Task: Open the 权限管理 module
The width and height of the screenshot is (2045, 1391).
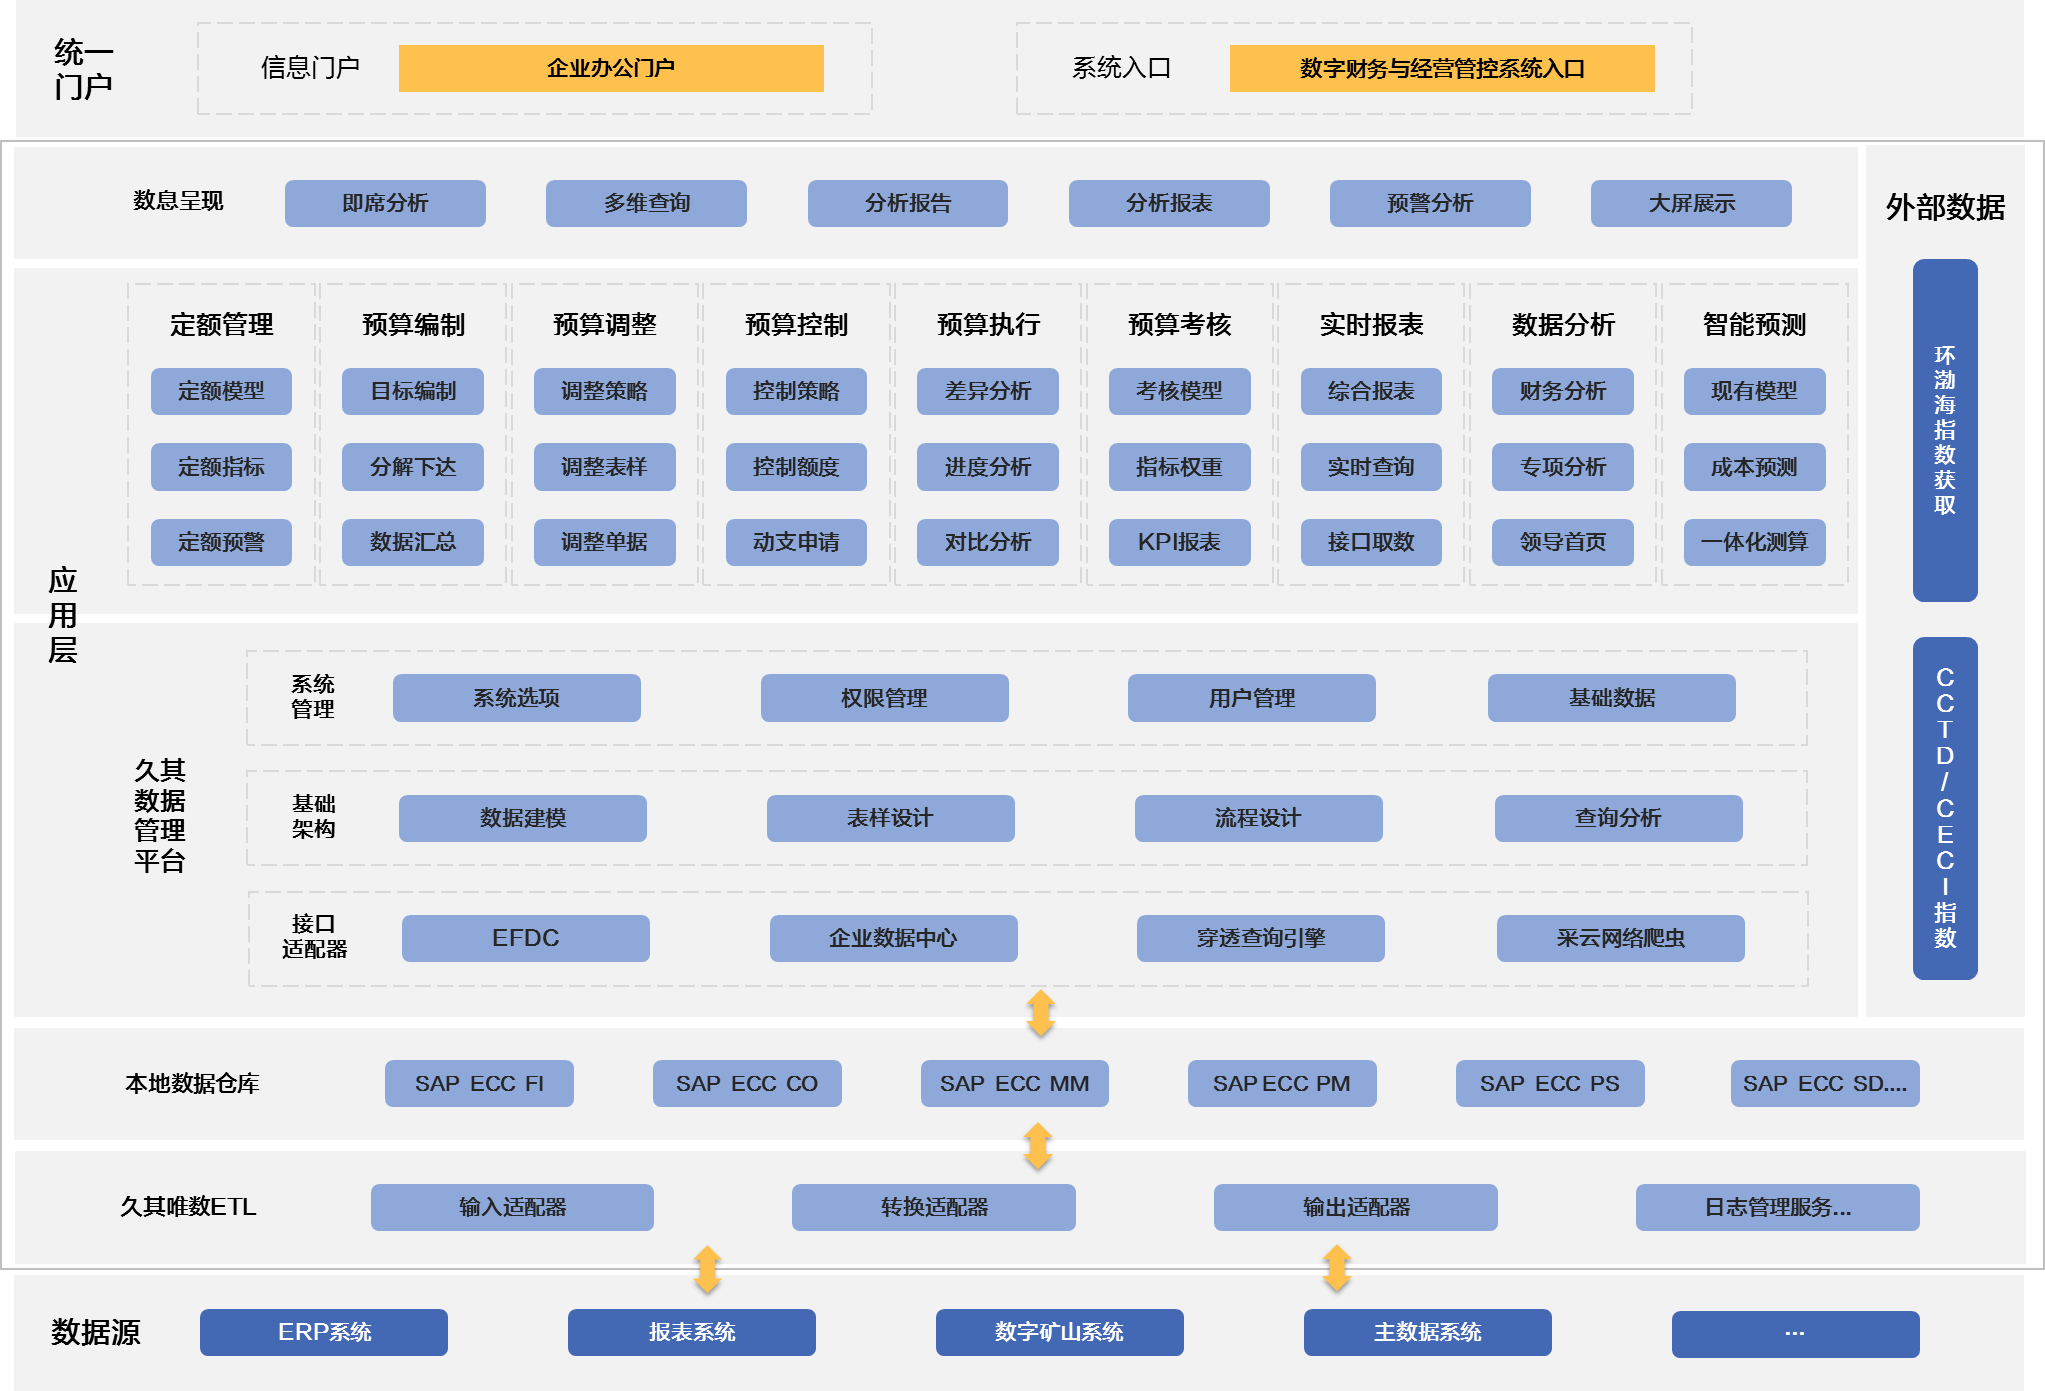Action: pos(884,698)
